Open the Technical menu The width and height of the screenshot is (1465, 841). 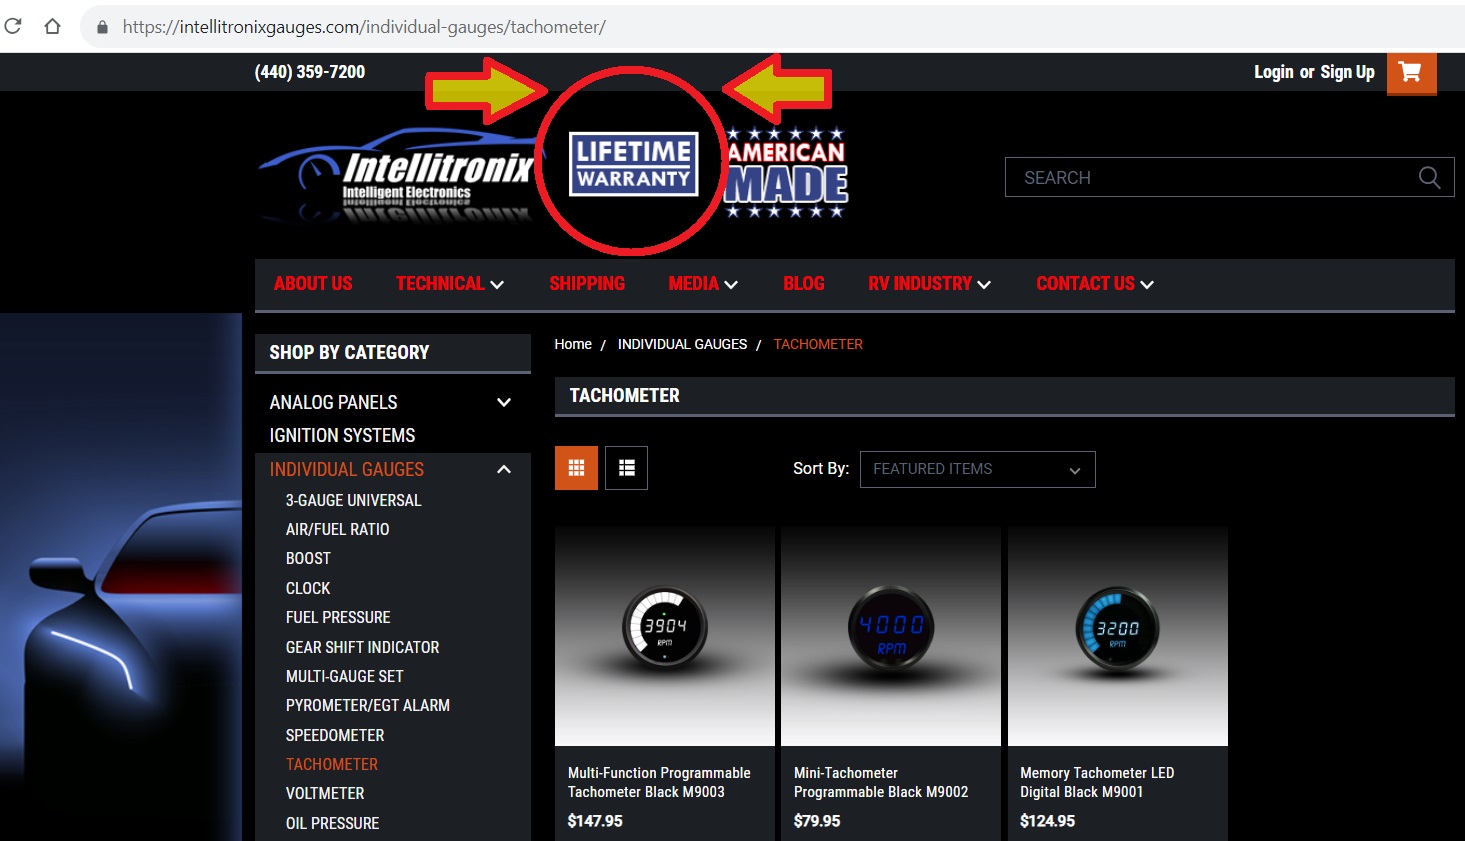pos(449,284)
